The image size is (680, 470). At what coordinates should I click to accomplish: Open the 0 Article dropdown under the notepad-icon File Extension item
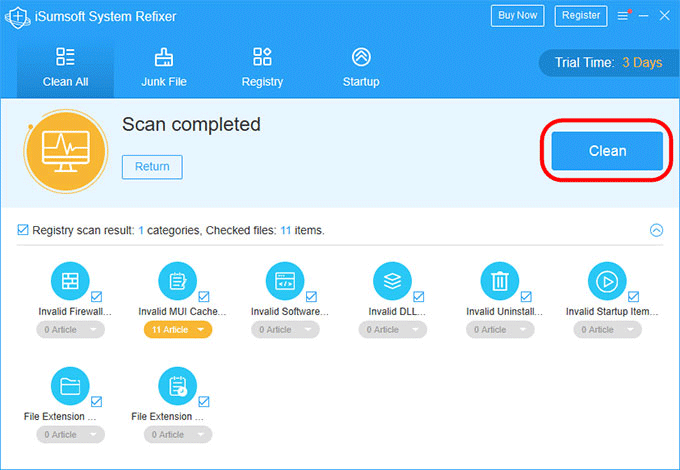[178, 434]
